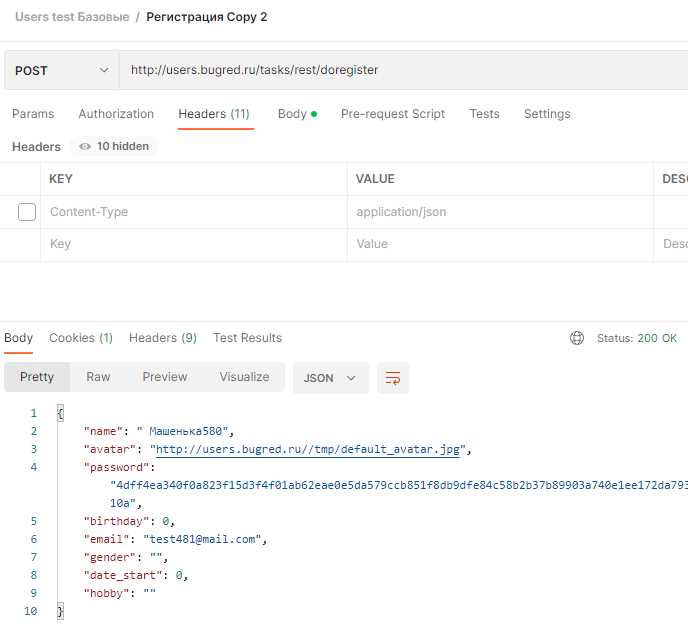
Task: Switch to the Params tab
Action: pyautogui.click(x=33, y=114)
